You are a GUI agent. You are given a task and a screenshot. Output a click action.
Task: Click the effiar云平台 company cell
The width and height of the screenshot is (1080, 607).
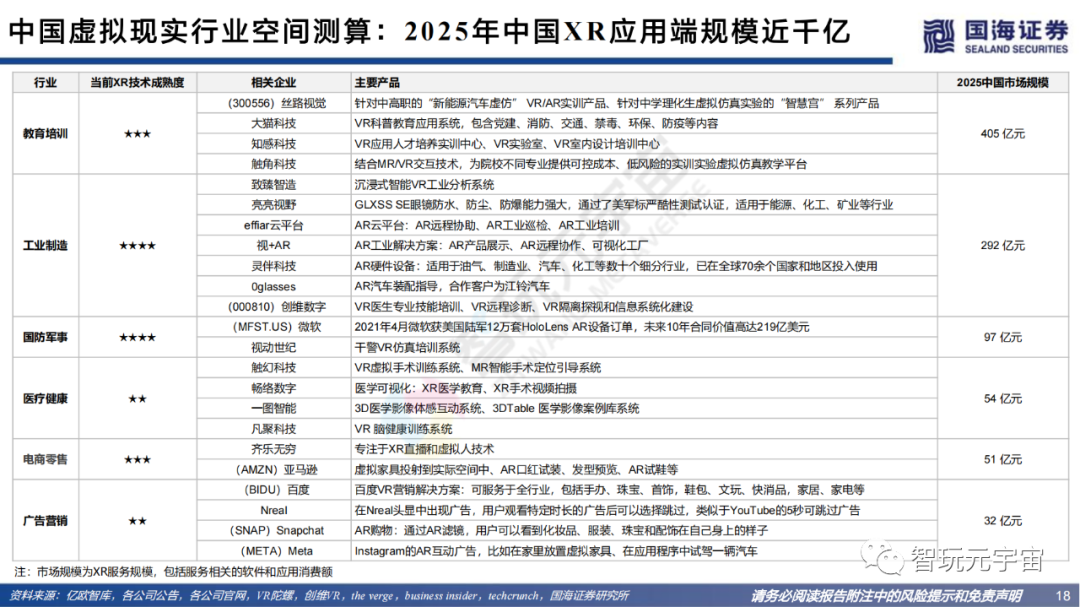click(273, 225)
